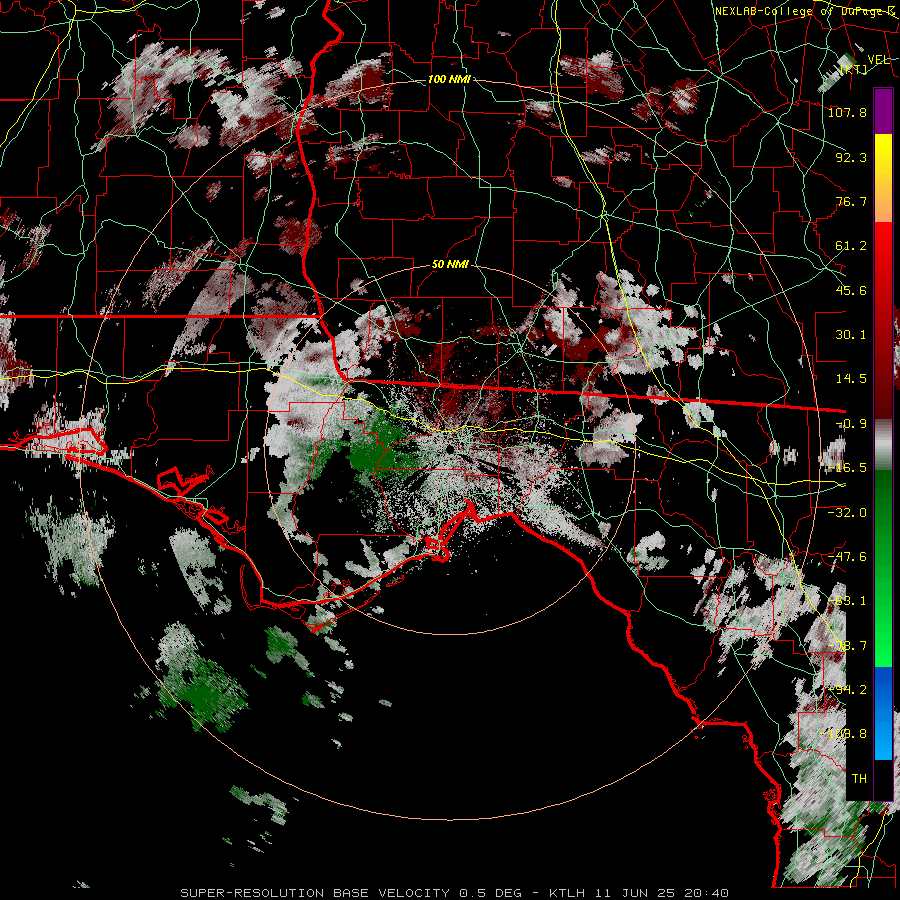Pick the gray segment of the color bar
This screenshot has width=900, height=900.
click(x=883, y=444)
